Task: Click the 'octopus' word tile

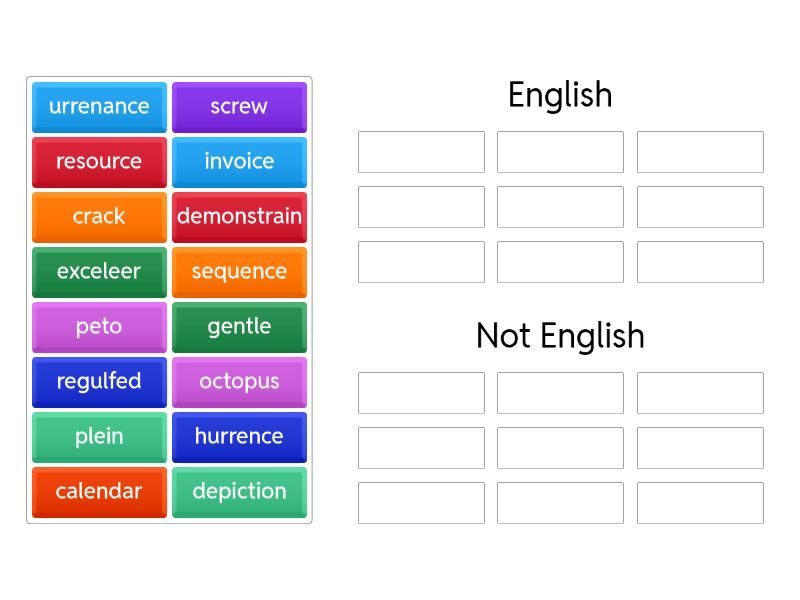Action: pos(239,382)
